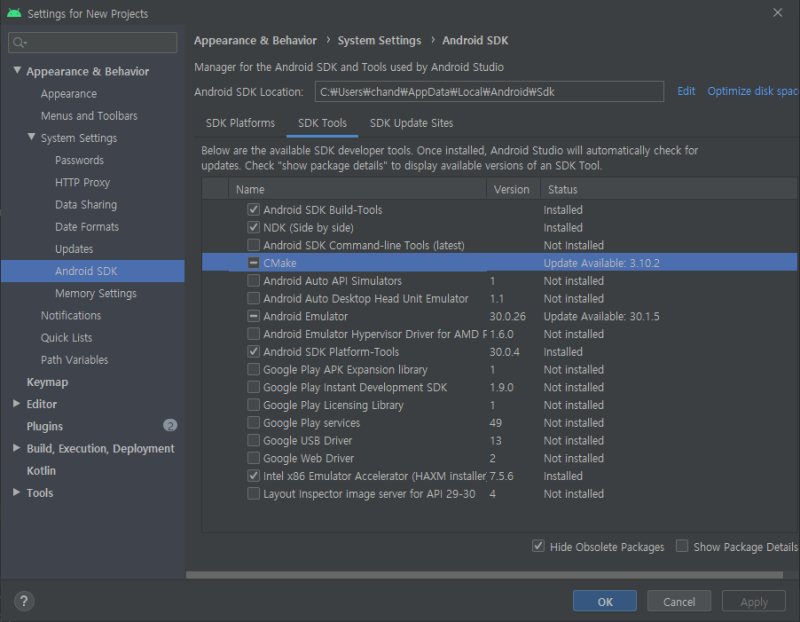Expand the Build, Execution, Deployment section

17,448
